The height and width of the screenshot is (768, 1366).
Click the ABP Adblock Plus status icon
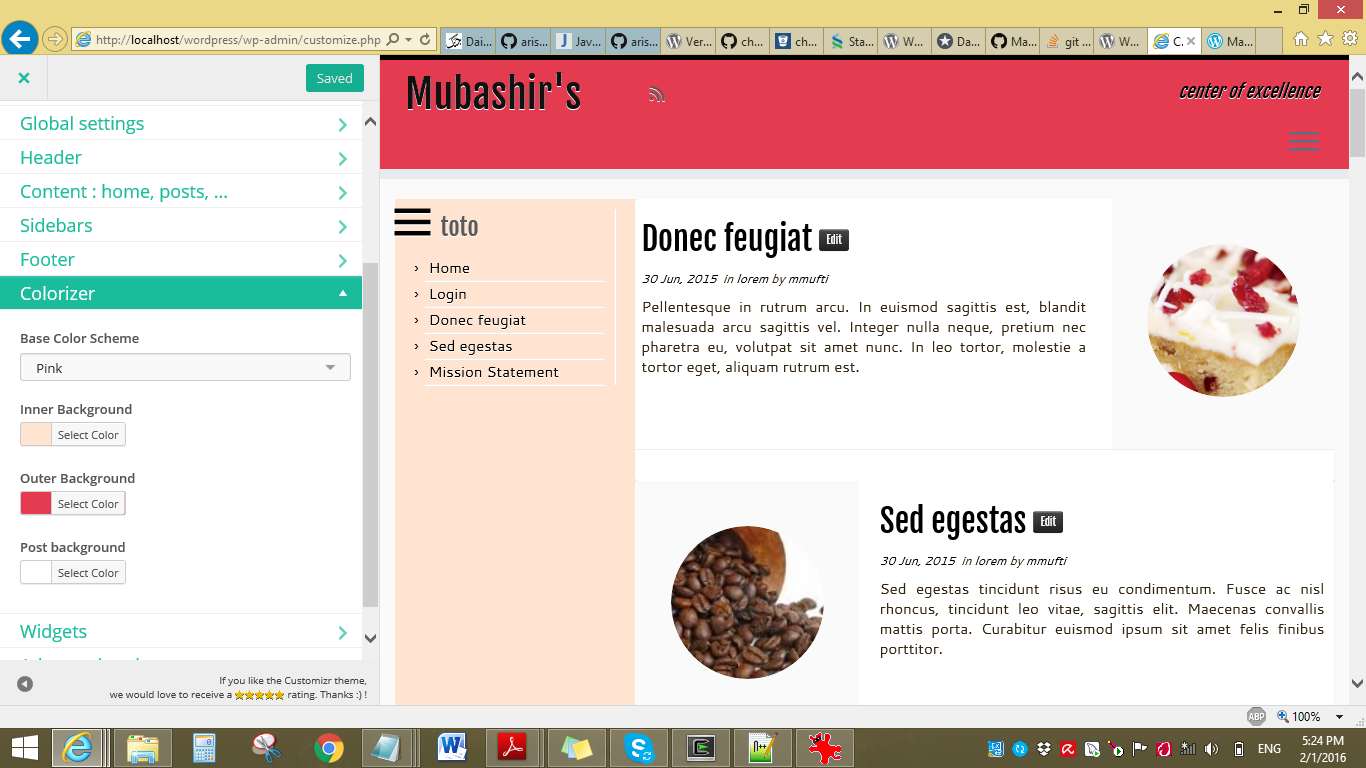pos(1256,716)
